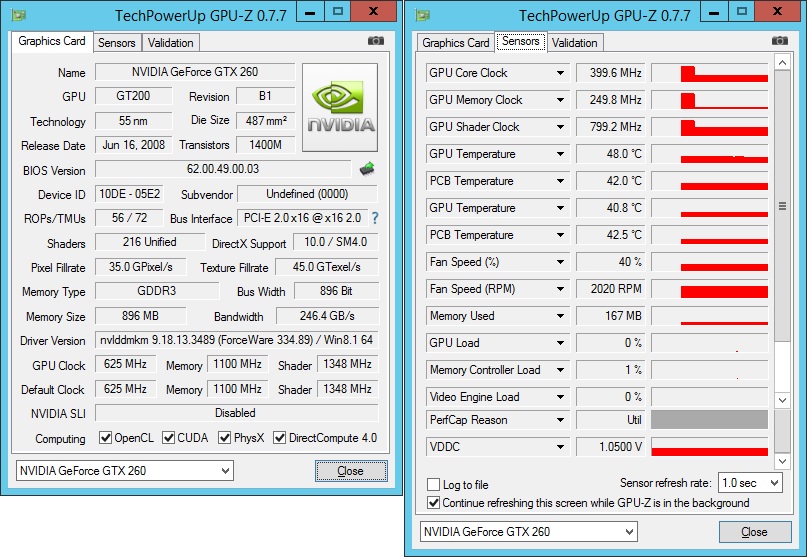The width and height of the screenshot is (808, 557).
Task: Click Close button in left window
Action: click(351, 471)
